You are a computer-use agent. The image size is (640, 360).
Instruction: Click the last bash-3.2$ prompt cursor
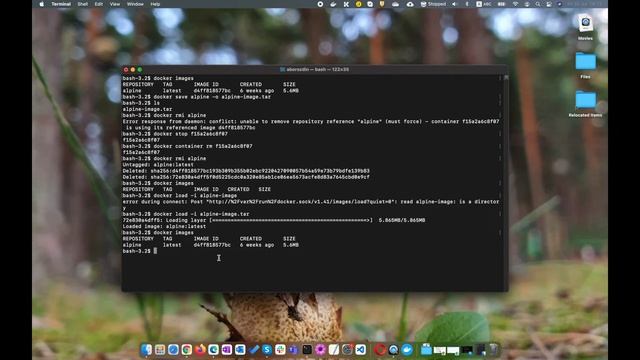click(155, 251)
